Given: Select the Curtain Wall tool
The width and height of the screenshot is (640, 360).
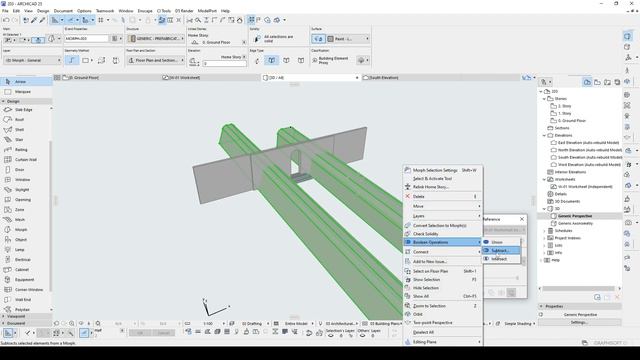Looking at the screenshot, I should click(x=25, y=160).
